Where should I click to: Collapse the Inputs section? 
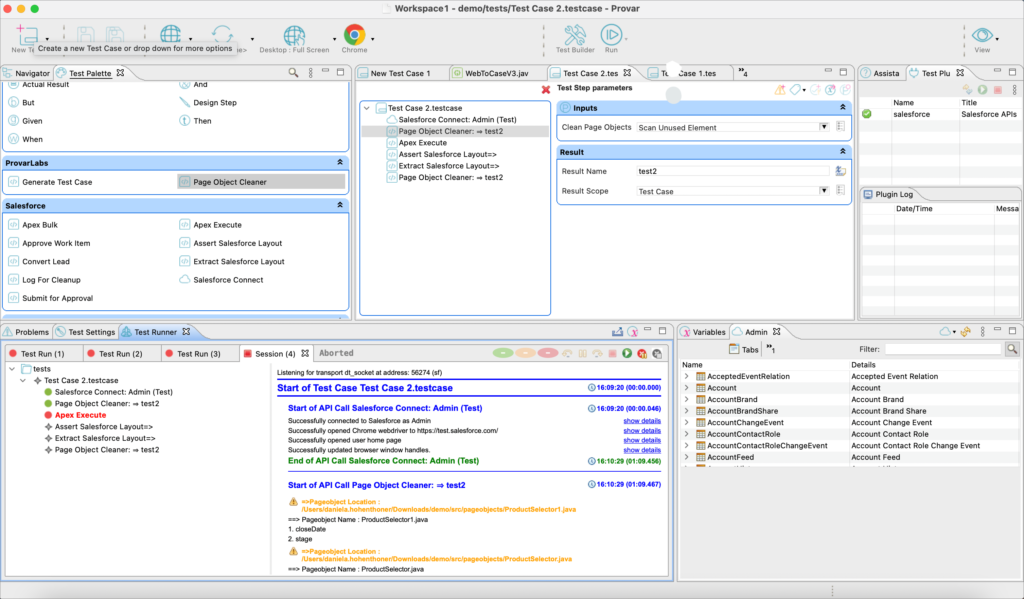coord(842,108)
